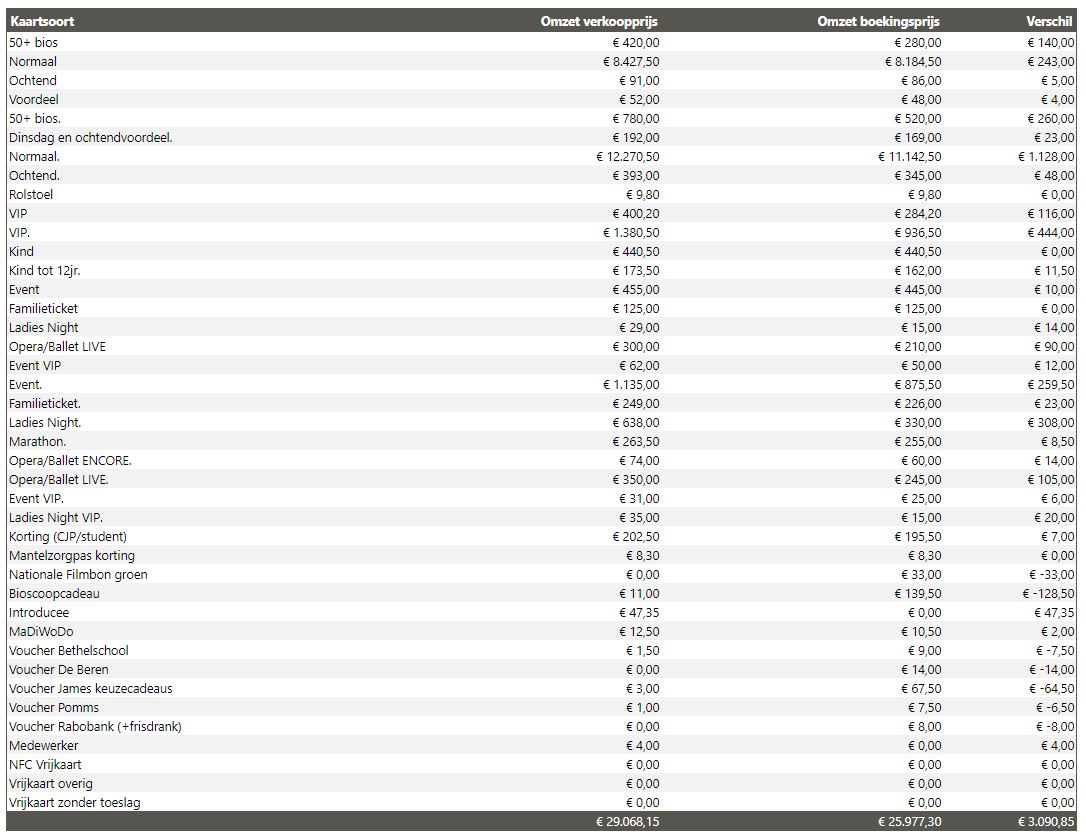
Task: Select the 'Kind tot 12jr.' row label
Action: 44,271
